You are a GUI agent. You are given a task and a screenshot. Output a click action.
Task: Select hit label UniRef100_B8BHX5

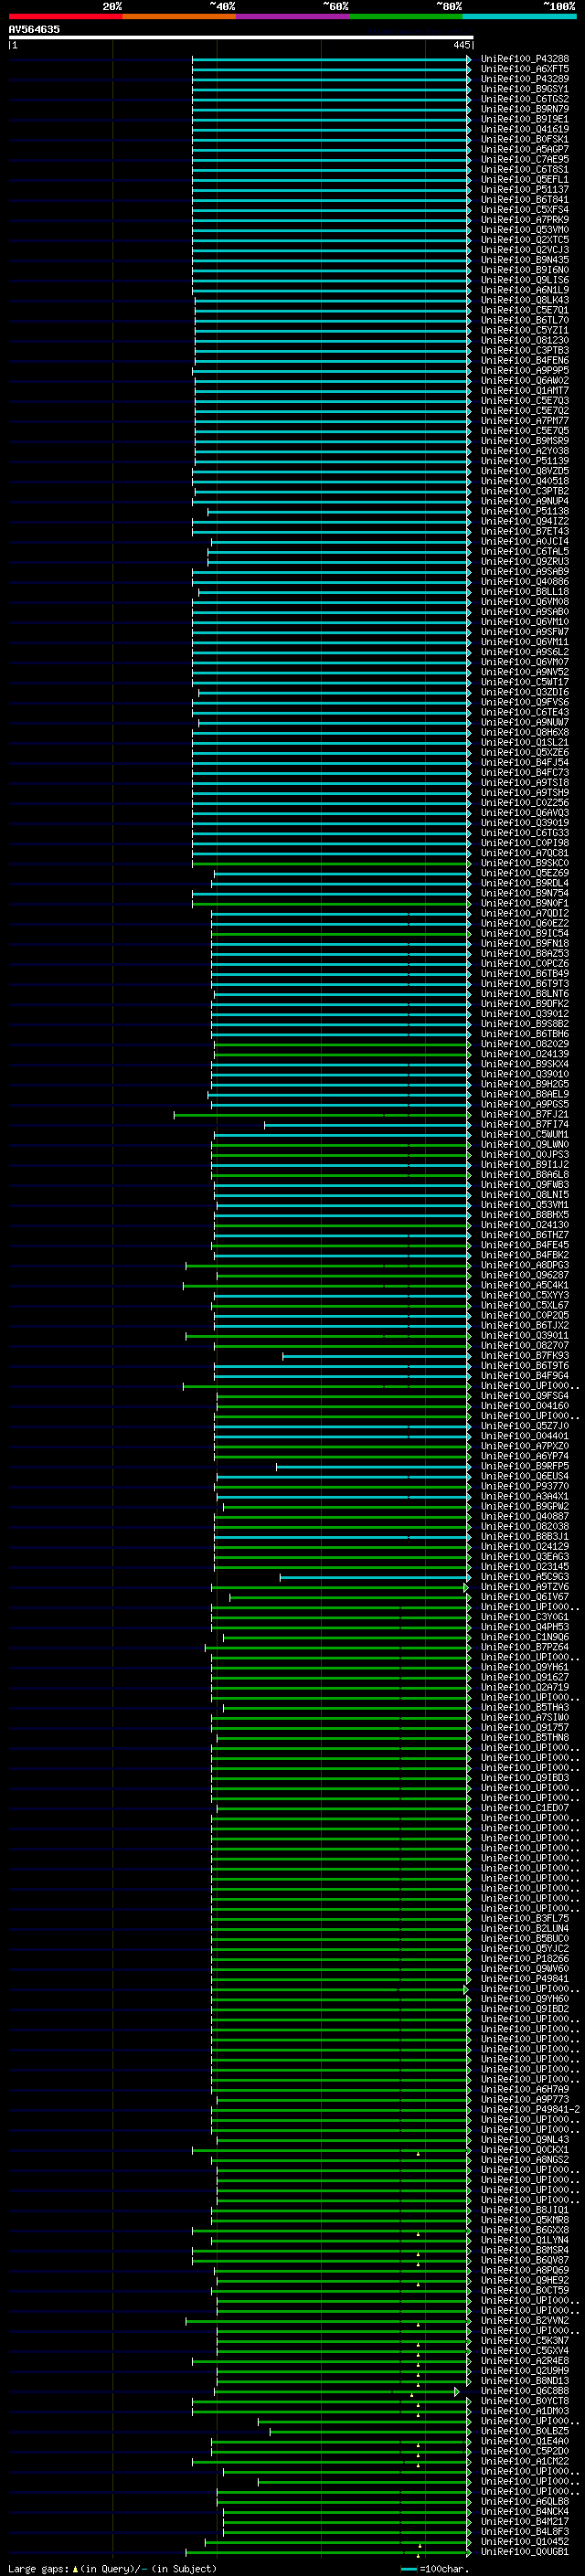click(x=524, y=1215)
